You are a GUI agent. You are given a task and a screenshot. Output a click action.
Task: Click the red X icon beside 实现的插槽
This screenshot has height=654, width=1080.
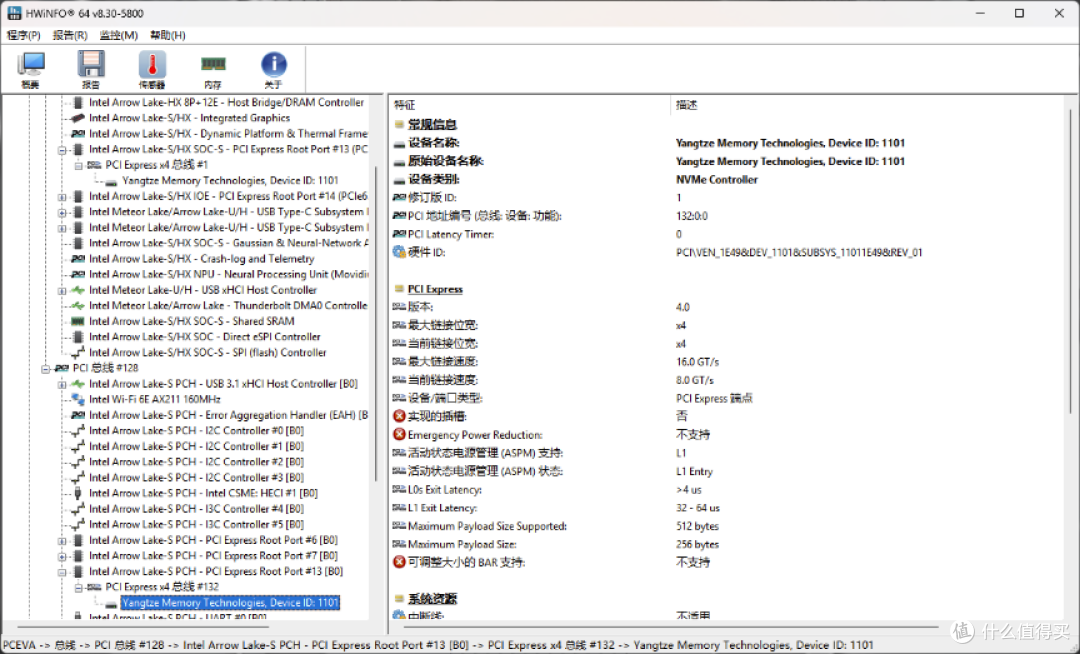[399, 416]
